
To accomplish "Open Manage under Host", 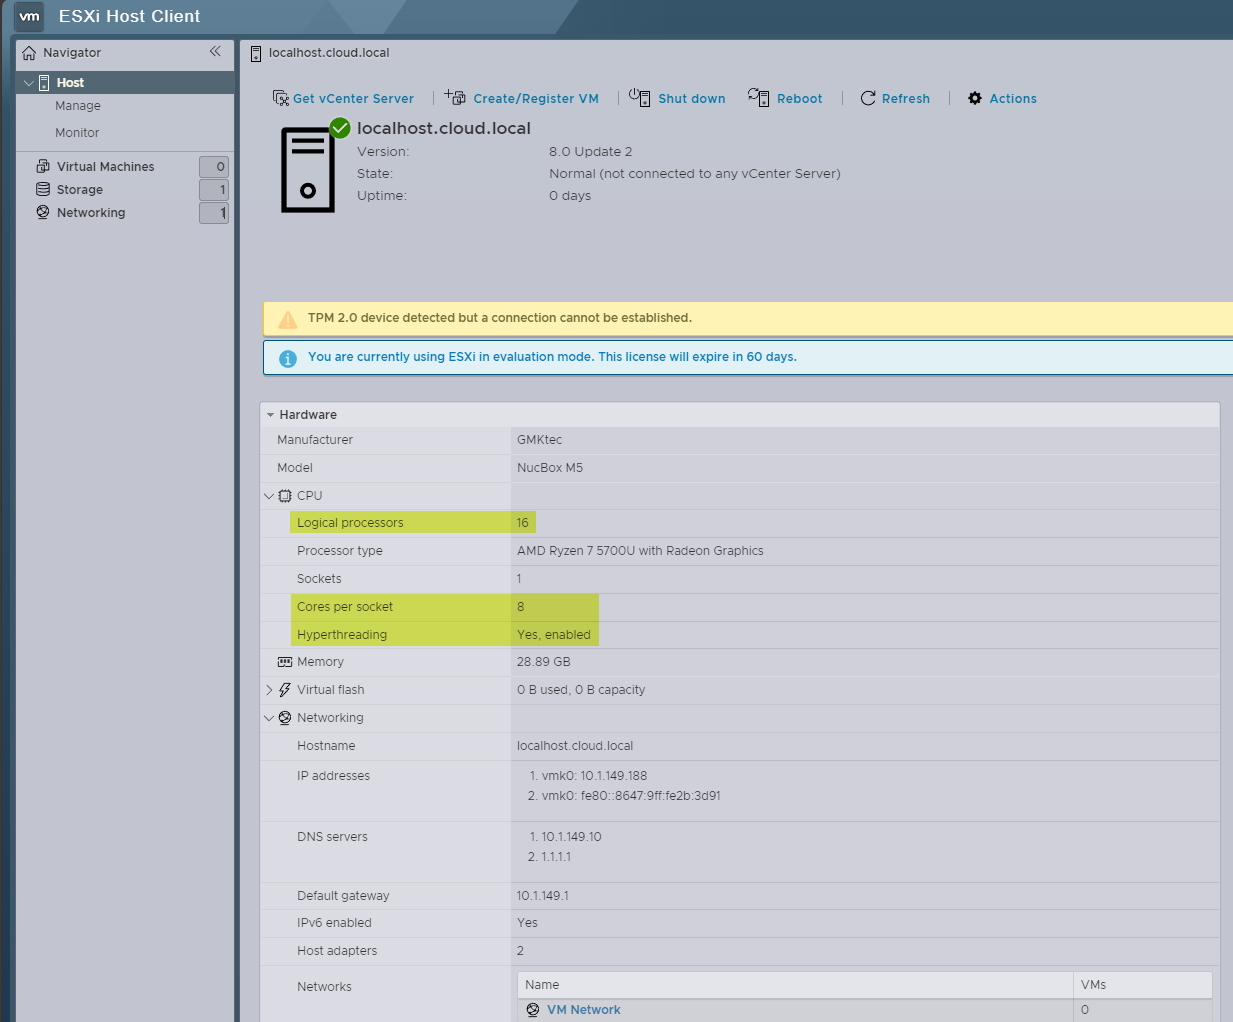I will (78, 106).
